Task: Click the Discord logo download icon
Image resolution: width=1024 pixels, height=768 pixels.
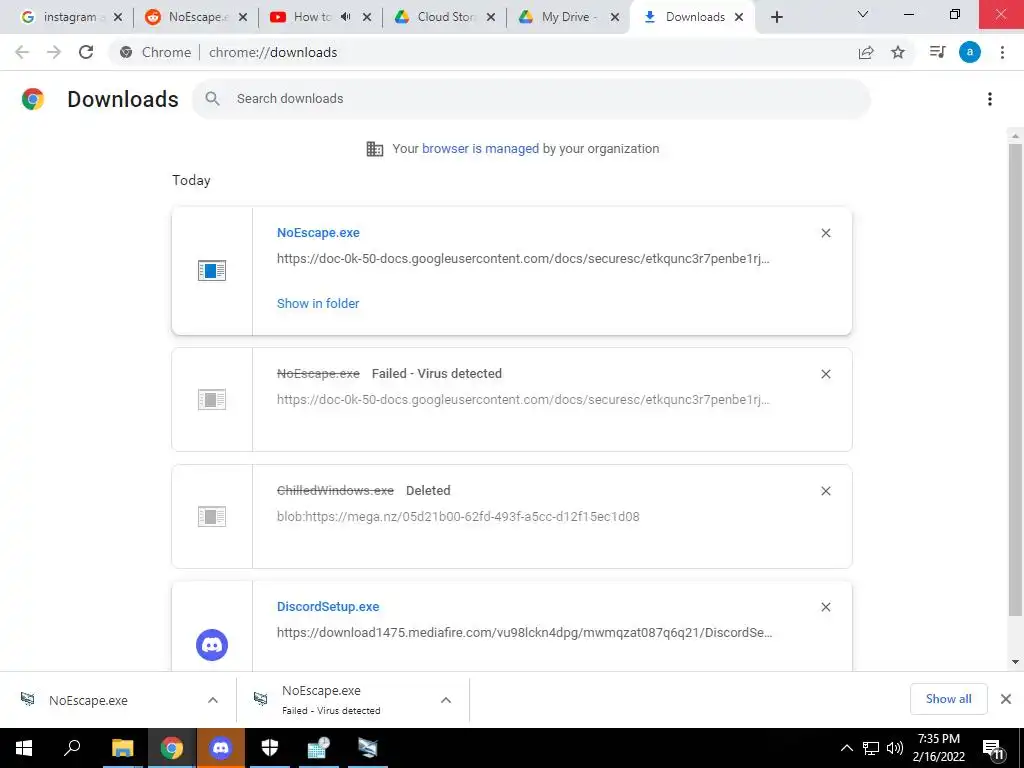Action: coord(212,645)
